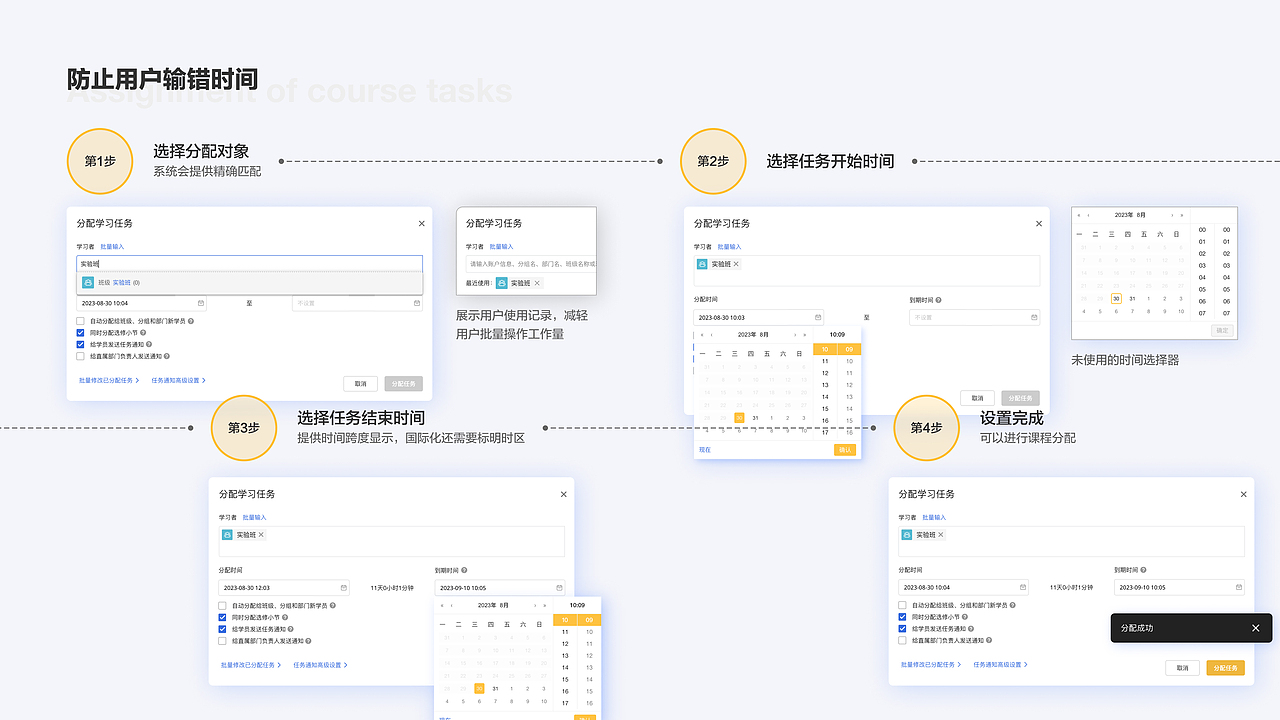1280x720 pixels.
Task: Remove the 实验班 tag with its × icon
Action: click(736, 264)
